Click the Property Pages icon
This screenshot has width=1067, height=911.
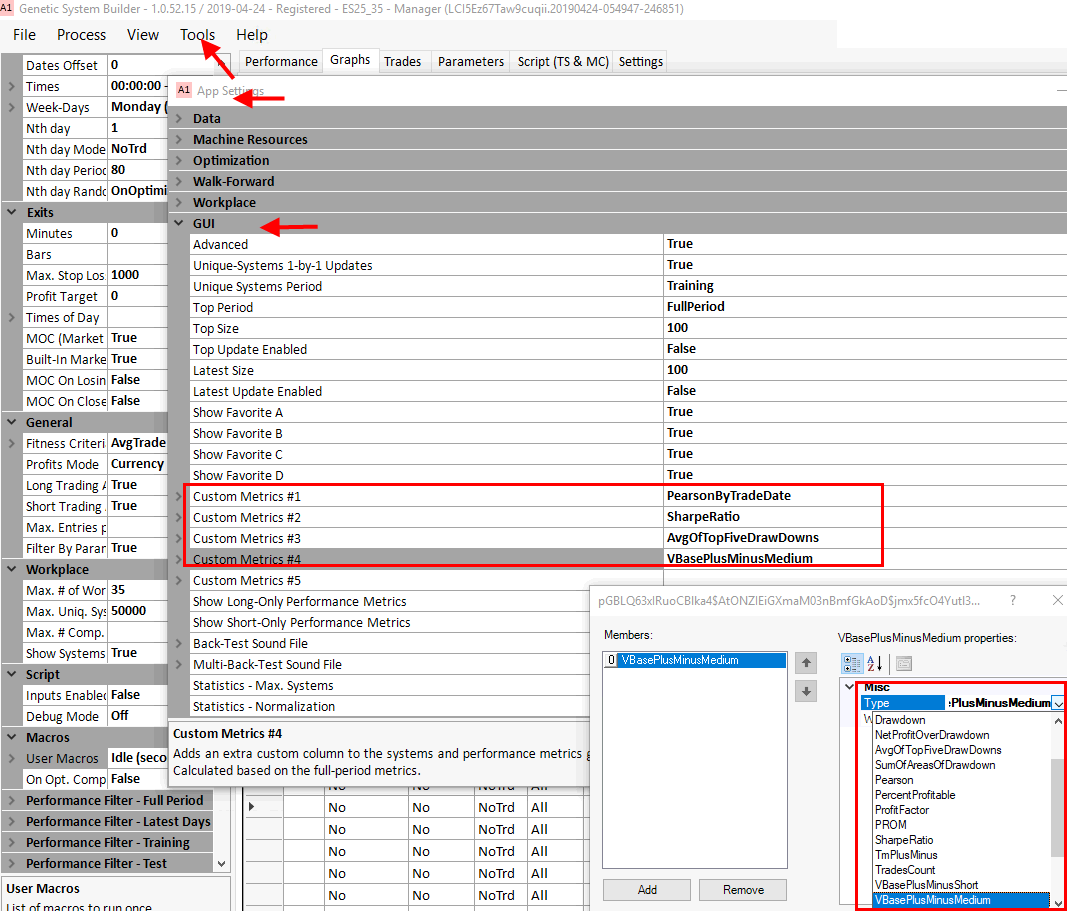tap(904, 663)
